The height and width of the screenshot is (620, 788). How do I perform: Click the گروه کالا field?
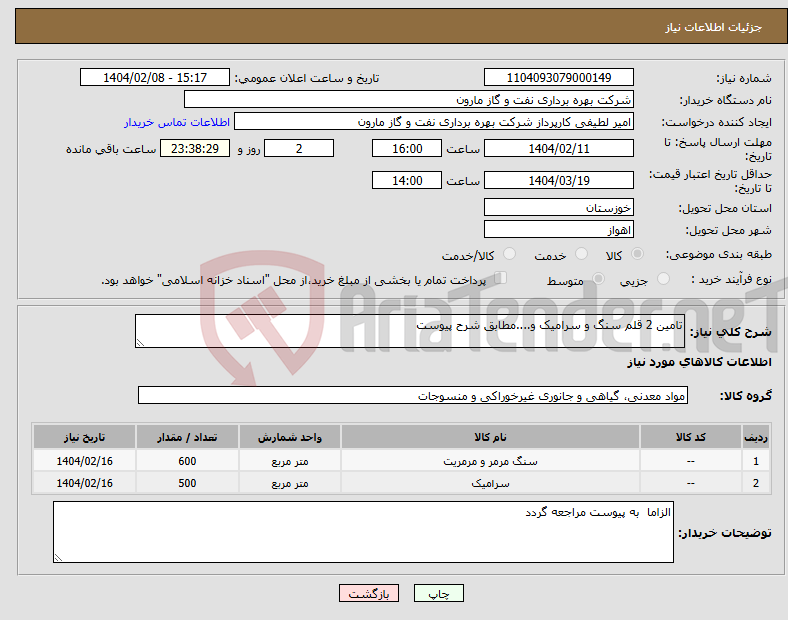413,395
